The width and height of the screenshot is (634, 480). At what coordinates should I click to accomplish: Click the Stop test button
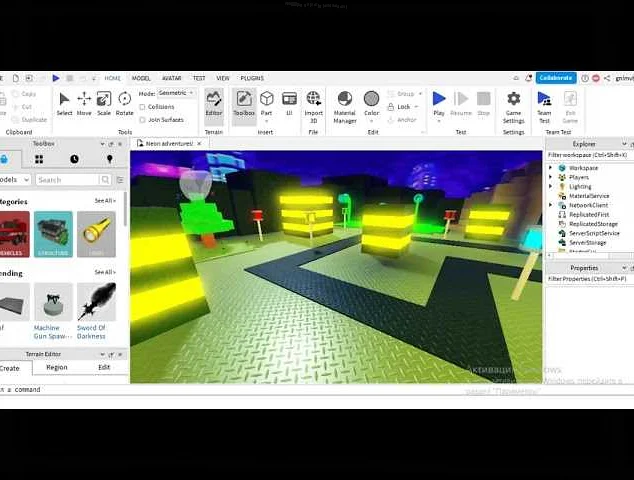pos(484,104)
